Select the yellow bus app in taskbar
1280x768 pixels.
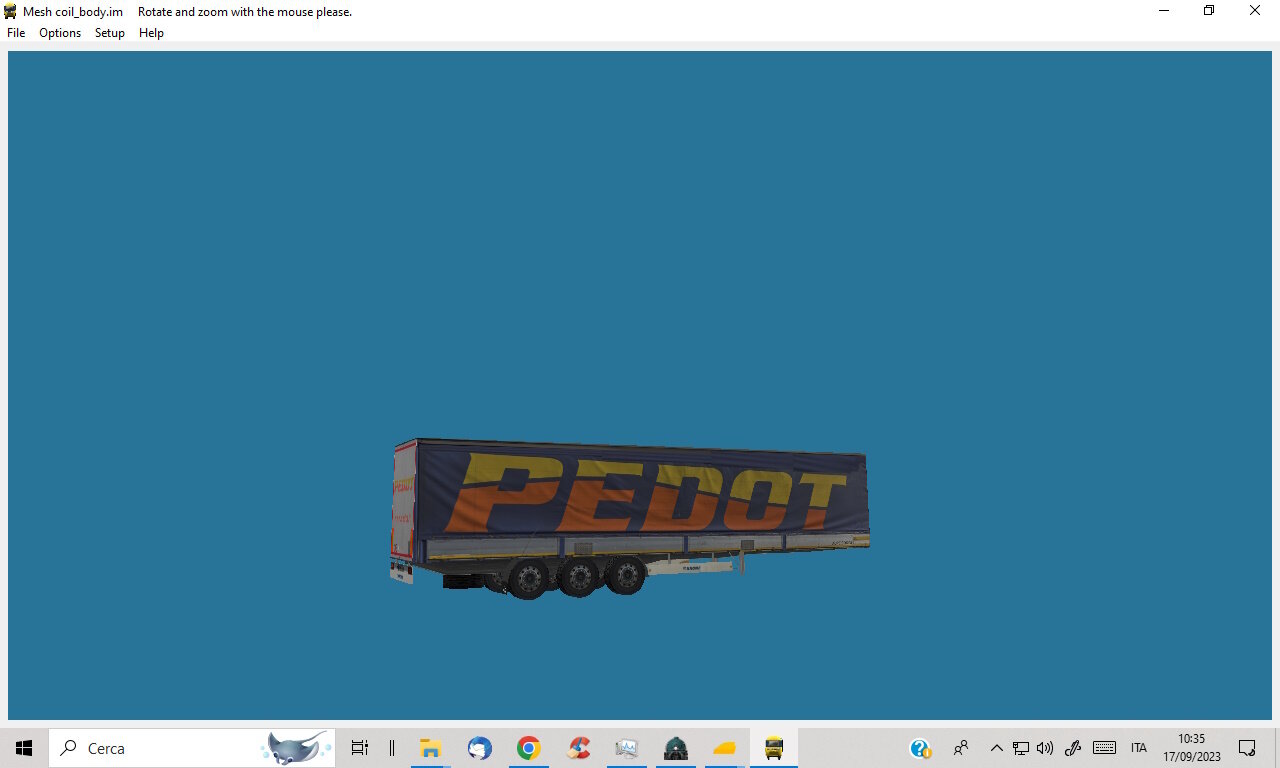[774, 748]
